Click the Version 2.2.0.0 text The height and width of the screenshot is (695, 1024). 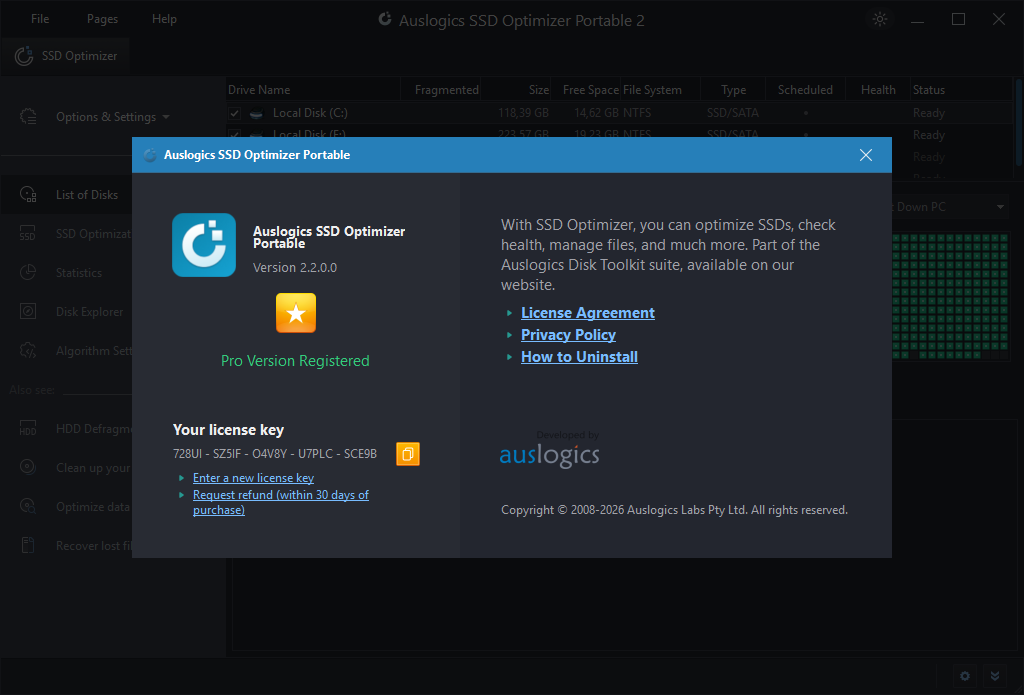point(295,267)
